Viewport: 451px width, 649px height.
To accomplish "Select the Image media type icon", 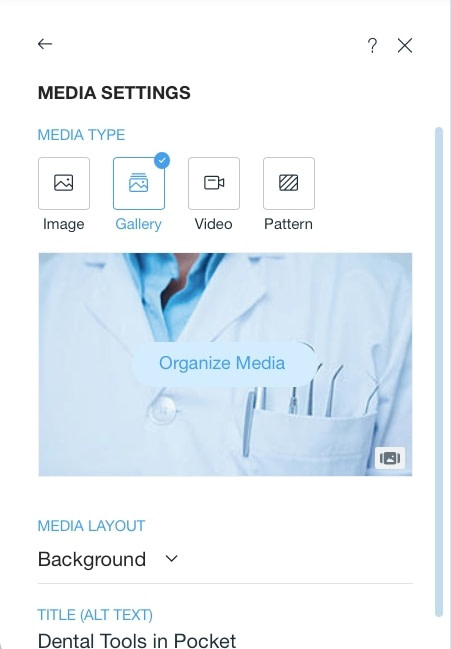I will tap(64, 183).
